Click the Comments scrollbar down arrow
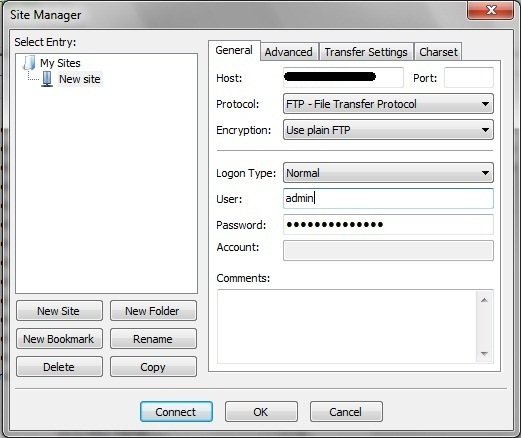This screenshot has height=438, width=522. click(x=484, y=354)
